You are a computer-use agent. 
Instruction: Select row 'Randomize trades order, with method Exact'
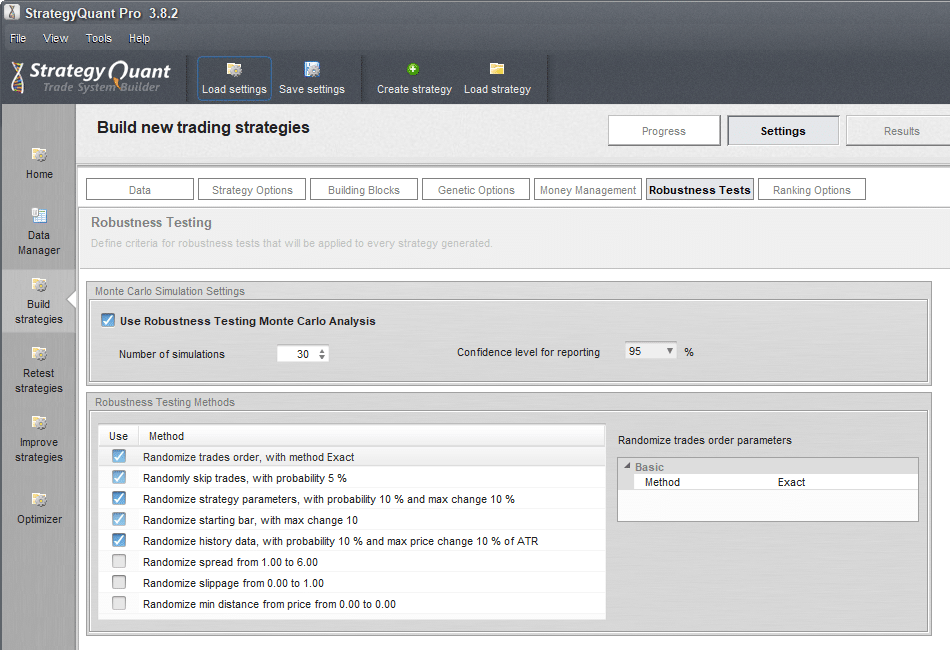click(352, 457)
